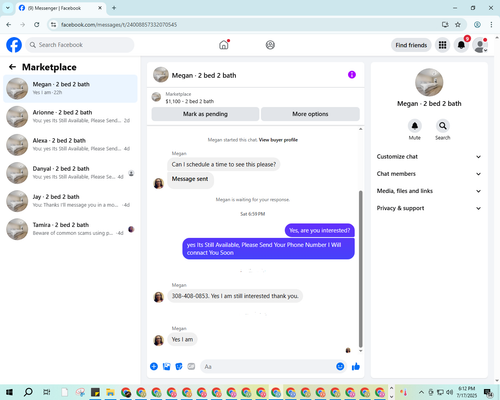Open Chrome profile icon

tap(477, 25)
